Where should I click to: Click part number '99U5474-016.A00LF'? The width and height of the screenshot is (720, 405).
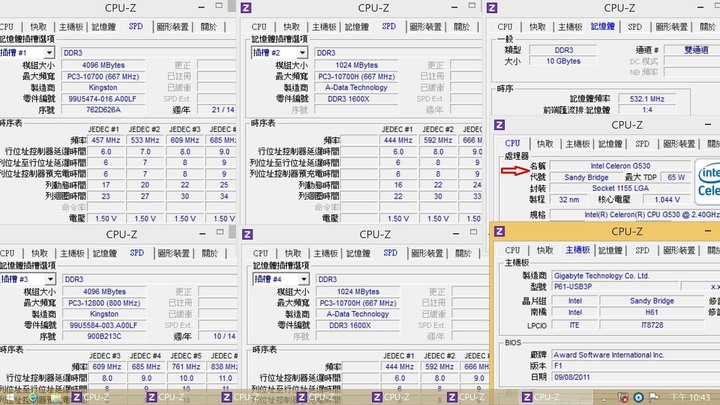click(103, 99)
